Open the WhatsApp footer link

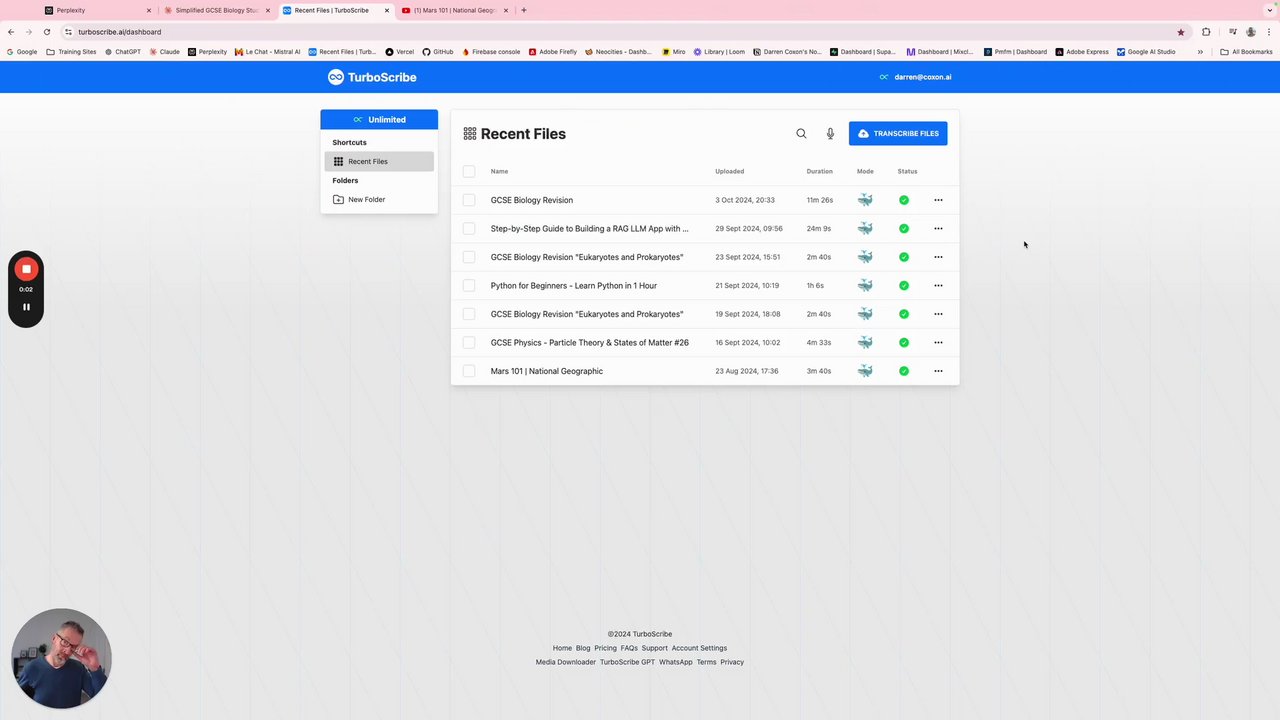(x=676, y=662)
